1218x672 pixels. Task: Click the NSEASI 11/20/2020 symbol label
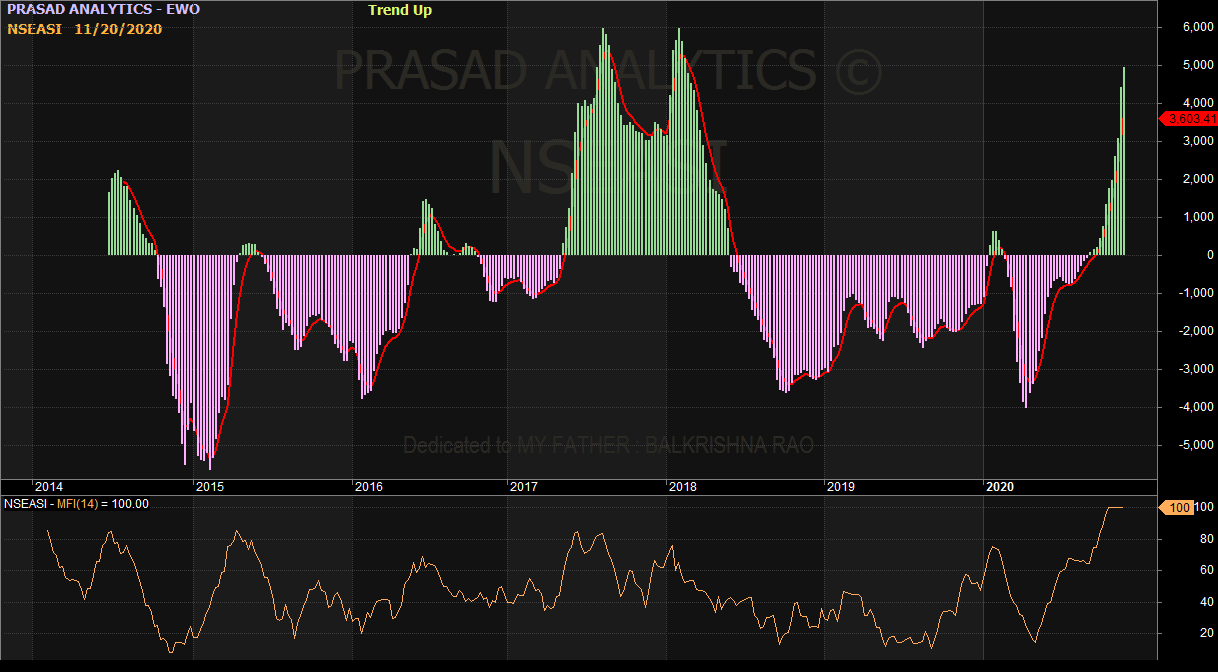(85, 29)
